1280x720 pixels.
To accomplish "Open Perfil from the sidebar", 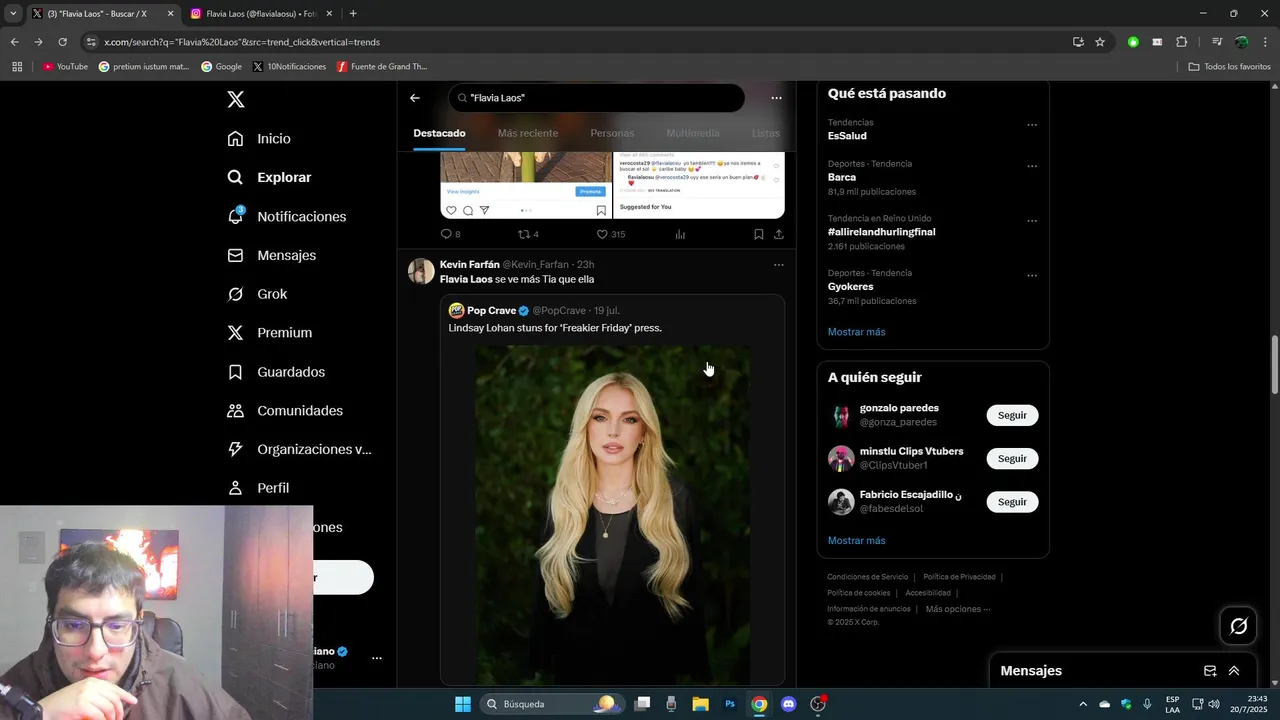I will pyautogui.click(x=258, y=488).
